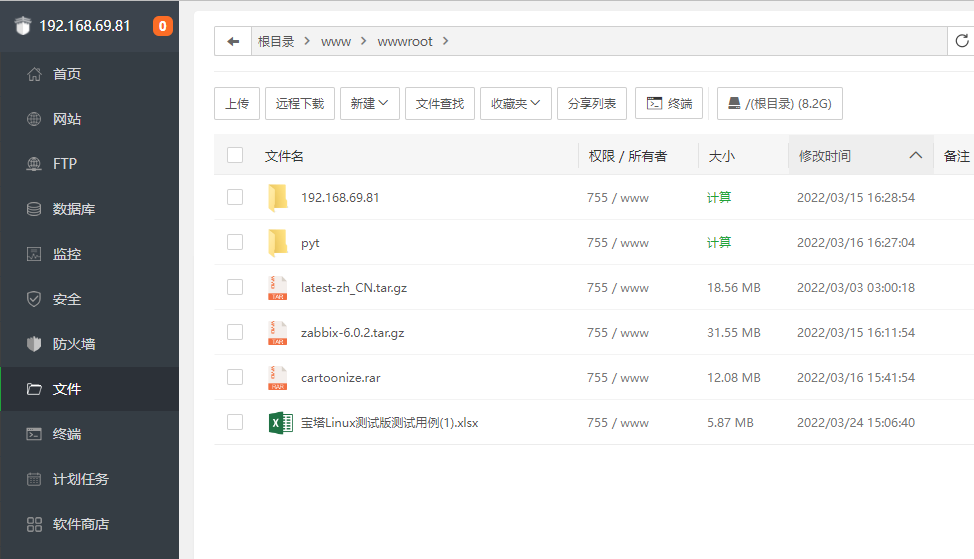Open the 收藏夹 favorites dropdown
Screen dimensions: 974x559
click(516, 103)
